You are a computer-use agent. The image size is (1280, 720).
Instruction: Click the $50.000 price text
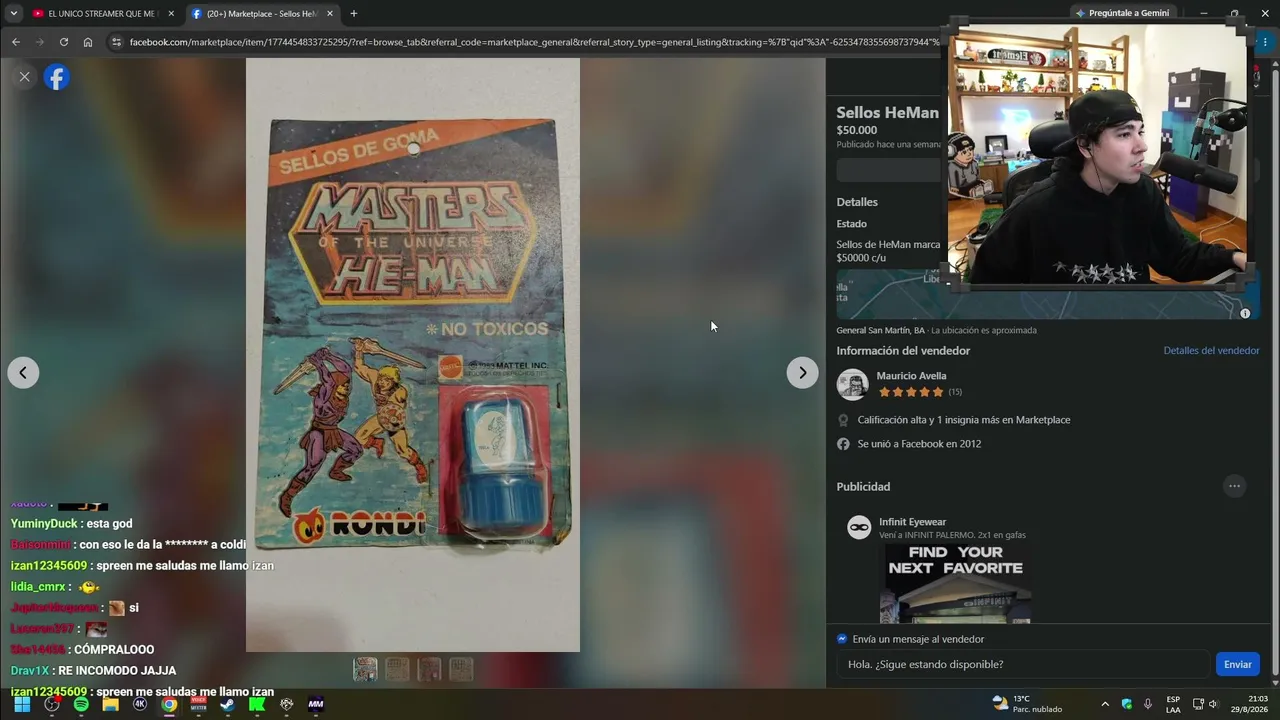pyautogui.click(x=857, y=130)
